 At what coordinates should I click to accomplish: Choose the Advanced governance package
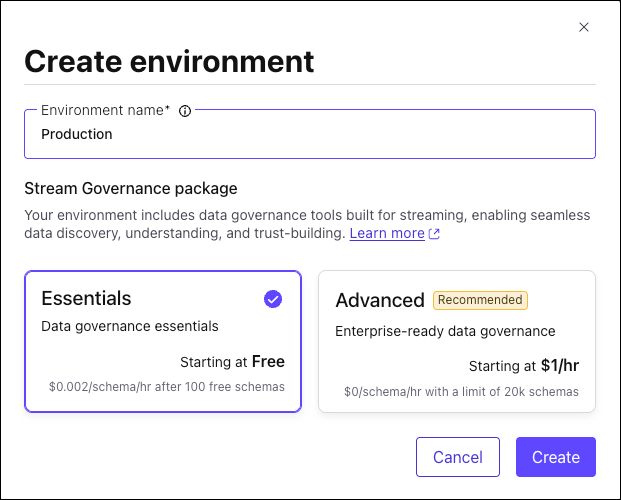[x=456, y=341]
